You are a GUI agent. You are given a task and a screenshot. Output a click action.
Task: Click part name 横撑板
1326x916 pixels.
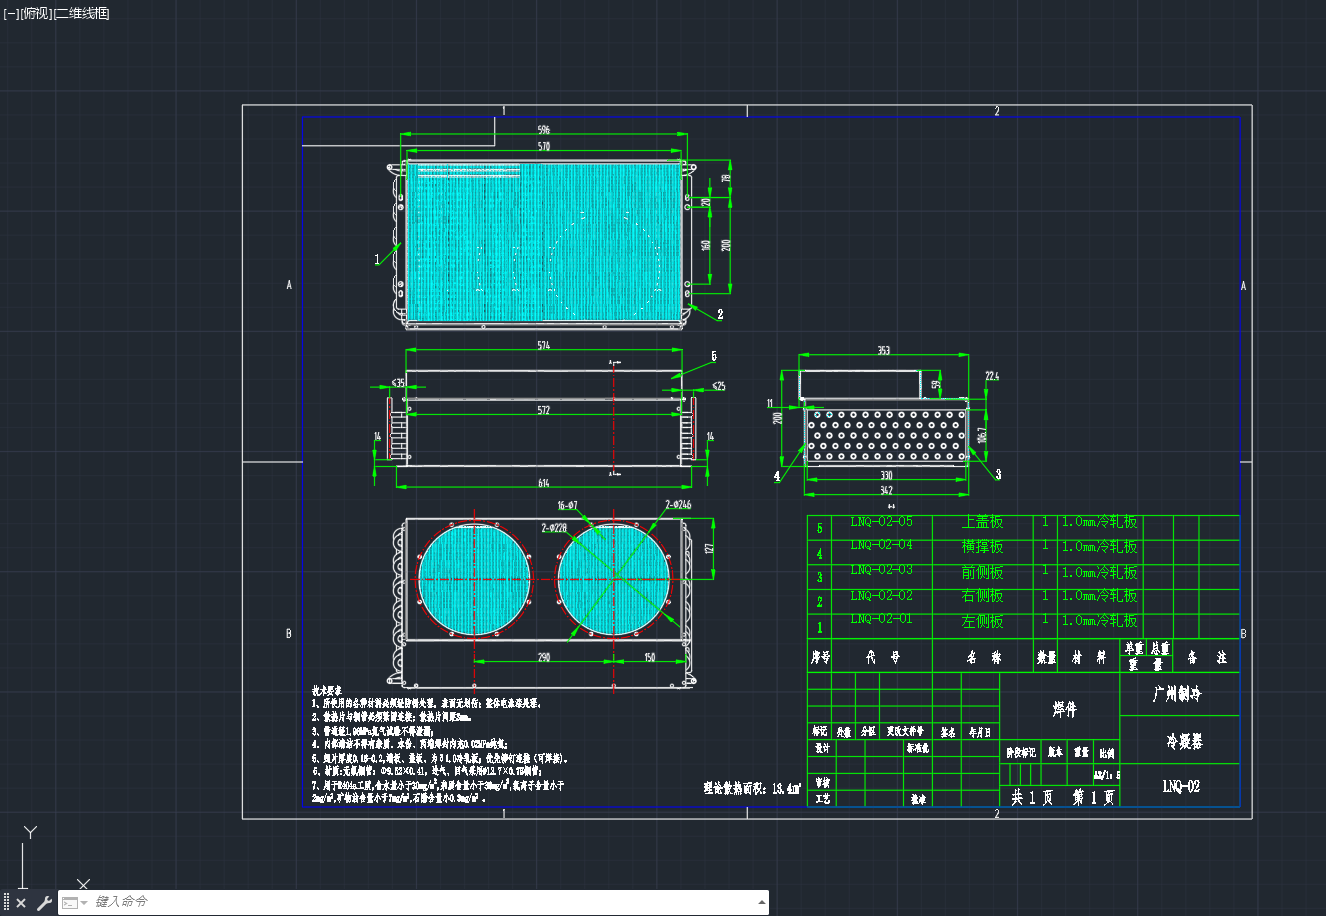coord(982,547)
